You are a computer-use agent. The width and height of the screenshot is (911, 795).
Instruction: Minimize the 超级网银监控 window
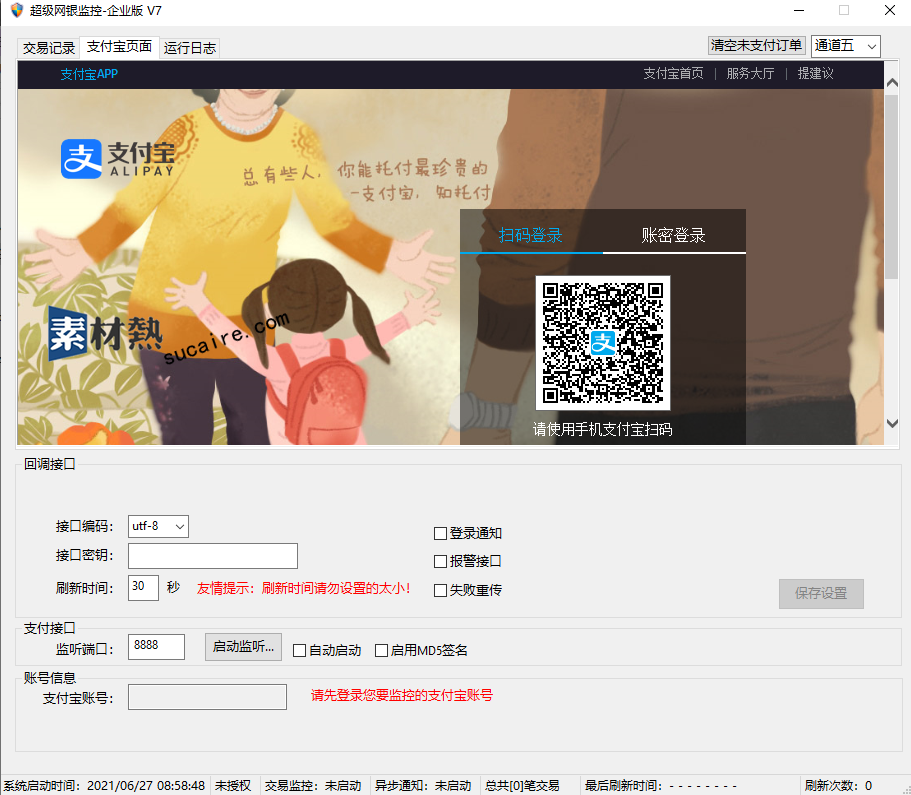[799, 10]
